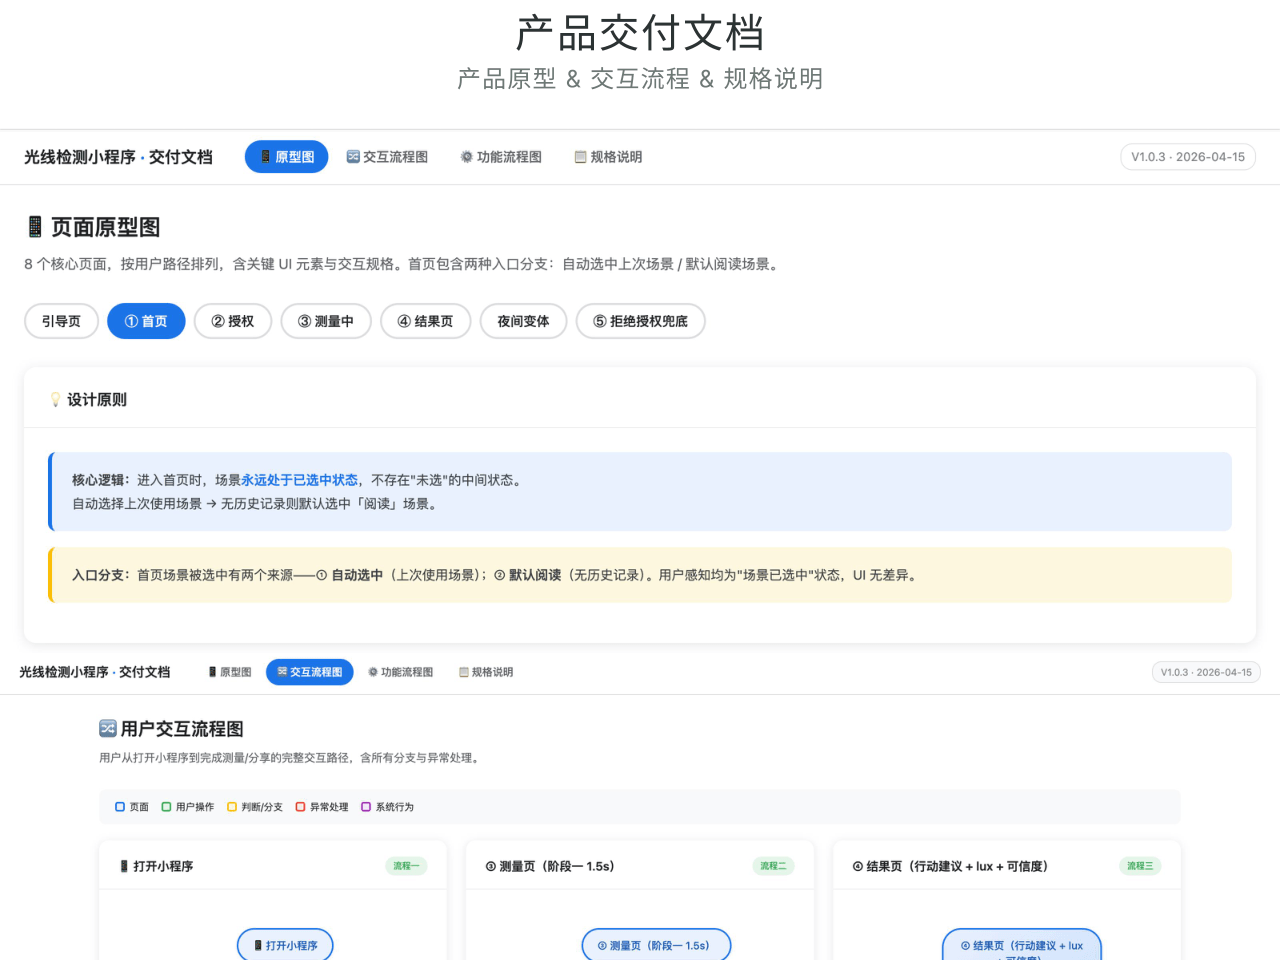Screen dimensions: 1280x960
Task: Click the 流程一 badge on 打开小程序 card
Action: (407, 866)
